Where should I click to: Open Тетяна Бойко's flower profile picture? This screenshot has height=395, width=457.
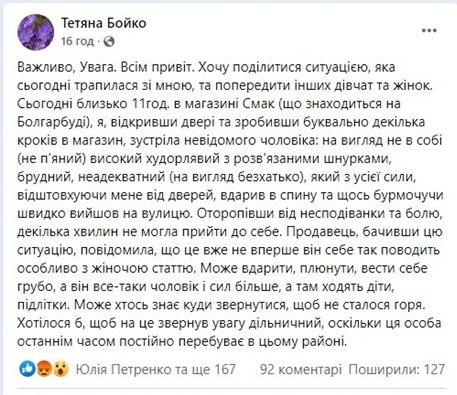[x=35, y=32]
